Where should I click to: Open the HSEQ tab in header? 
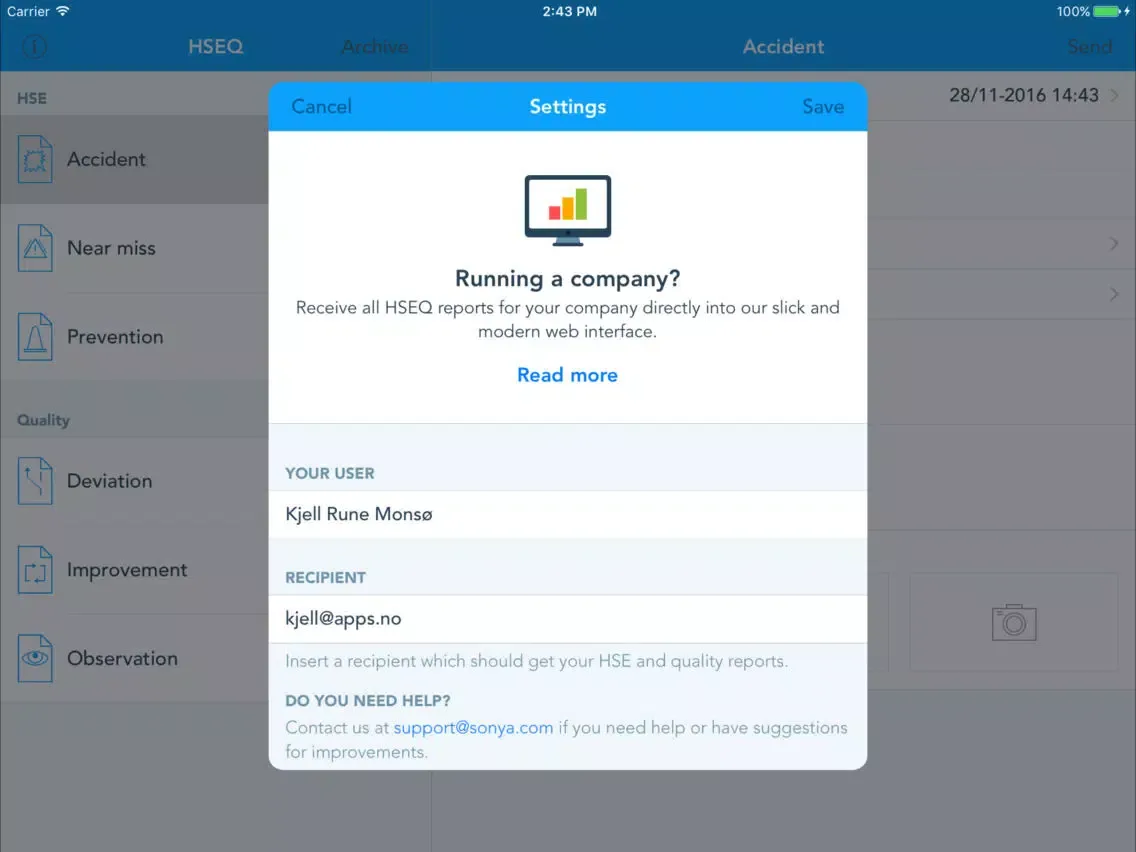(x=215, y=46)
